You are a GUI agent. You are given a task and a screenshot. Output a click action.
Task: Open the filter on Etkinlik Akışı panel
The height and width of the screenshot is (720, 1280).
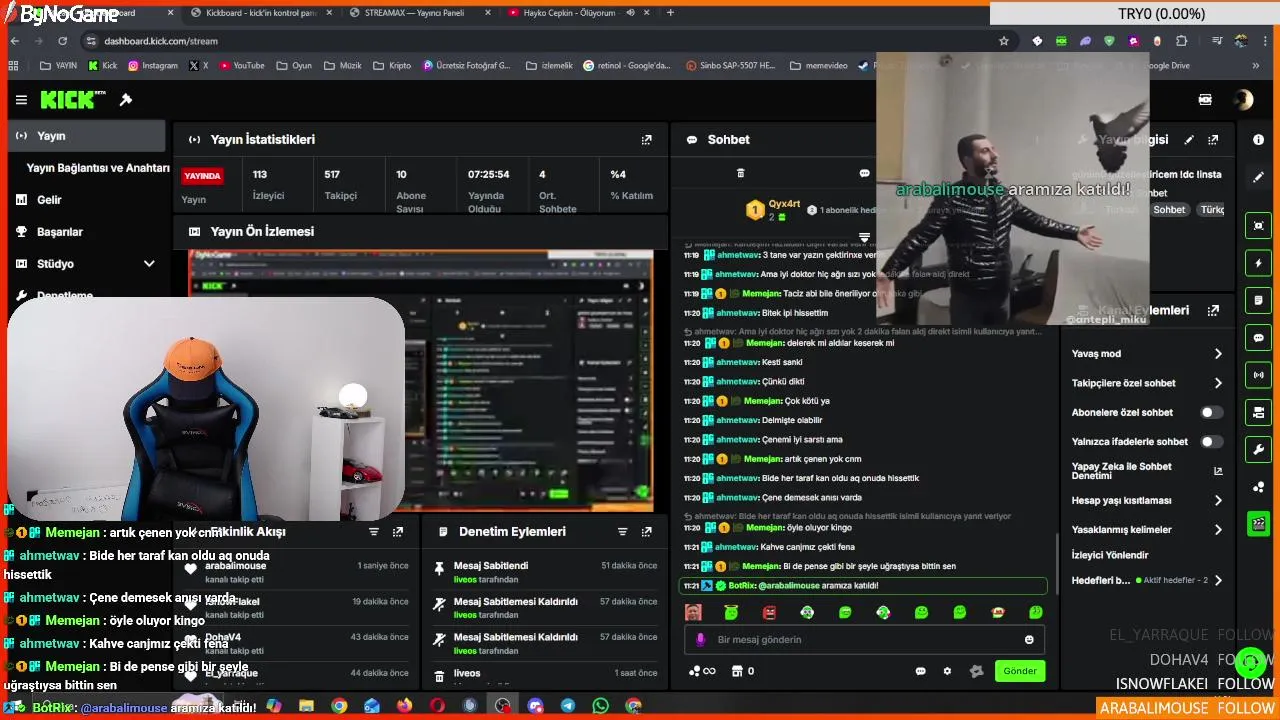[374, 532]
